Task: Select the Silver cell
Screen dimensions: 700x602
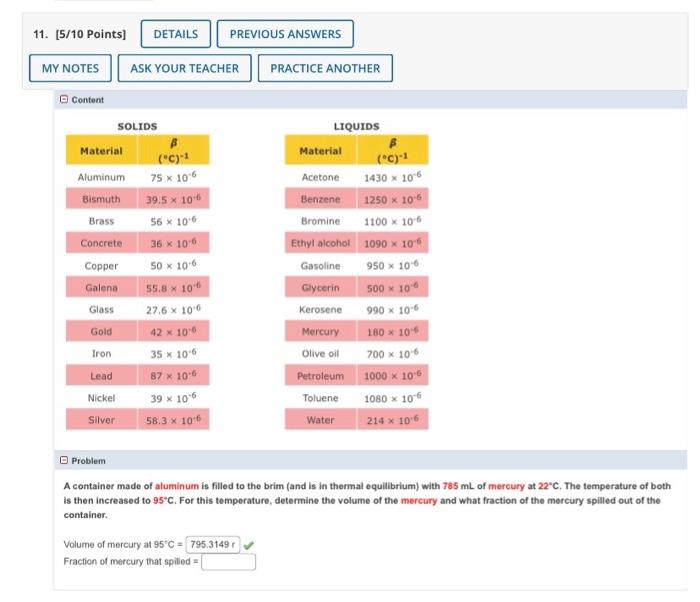Action: click(101, 420)
